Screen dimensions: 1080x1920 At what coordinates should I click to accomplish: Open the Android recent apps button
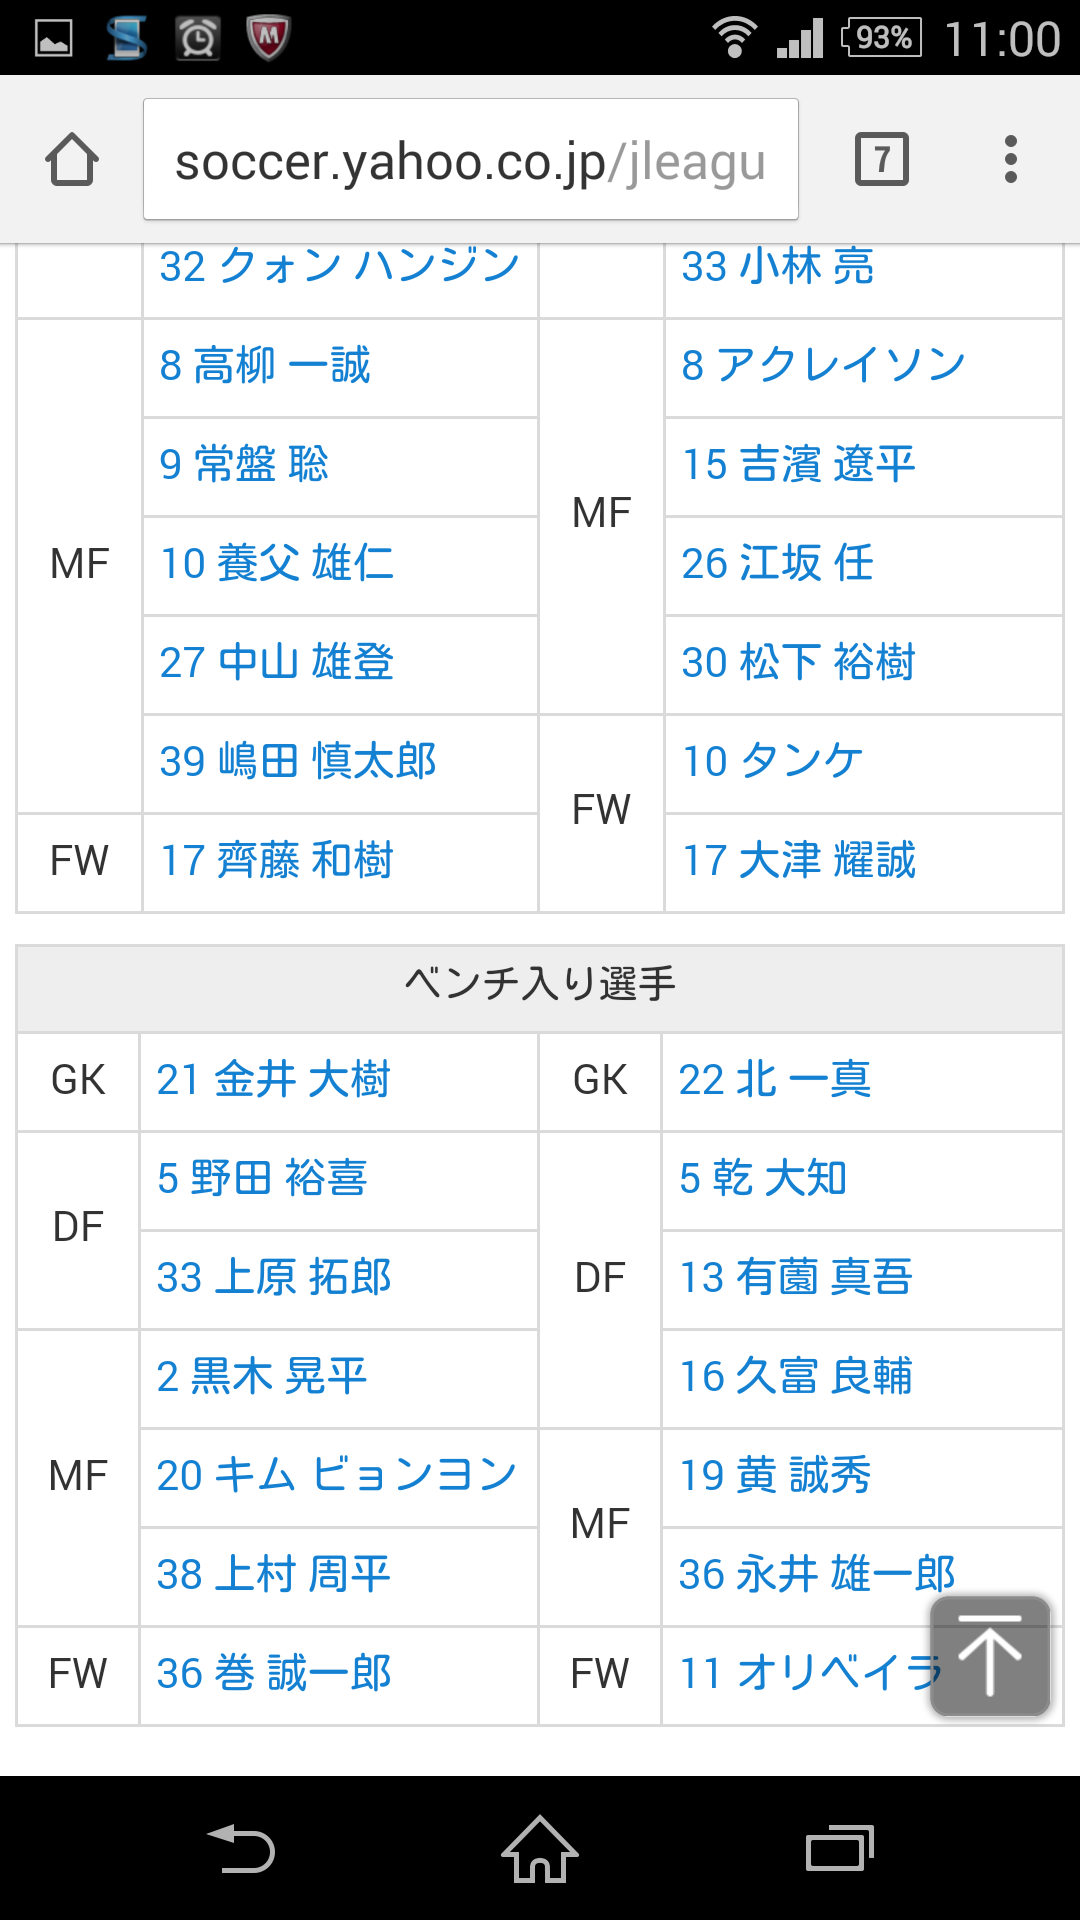tap(840, 1848)
